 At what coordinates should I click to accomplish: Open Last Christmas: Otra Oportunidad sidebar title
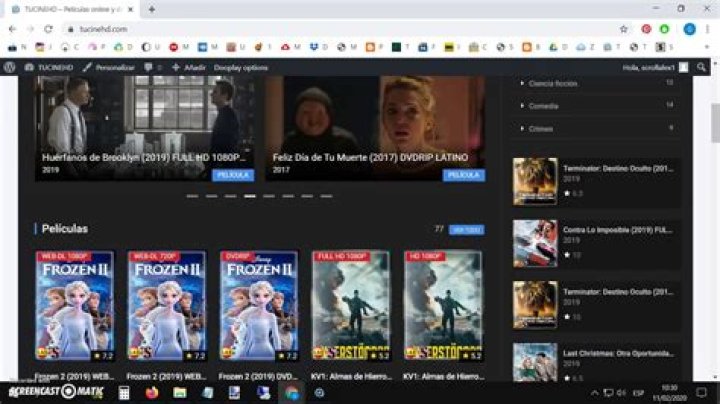(x=618, y=353)
